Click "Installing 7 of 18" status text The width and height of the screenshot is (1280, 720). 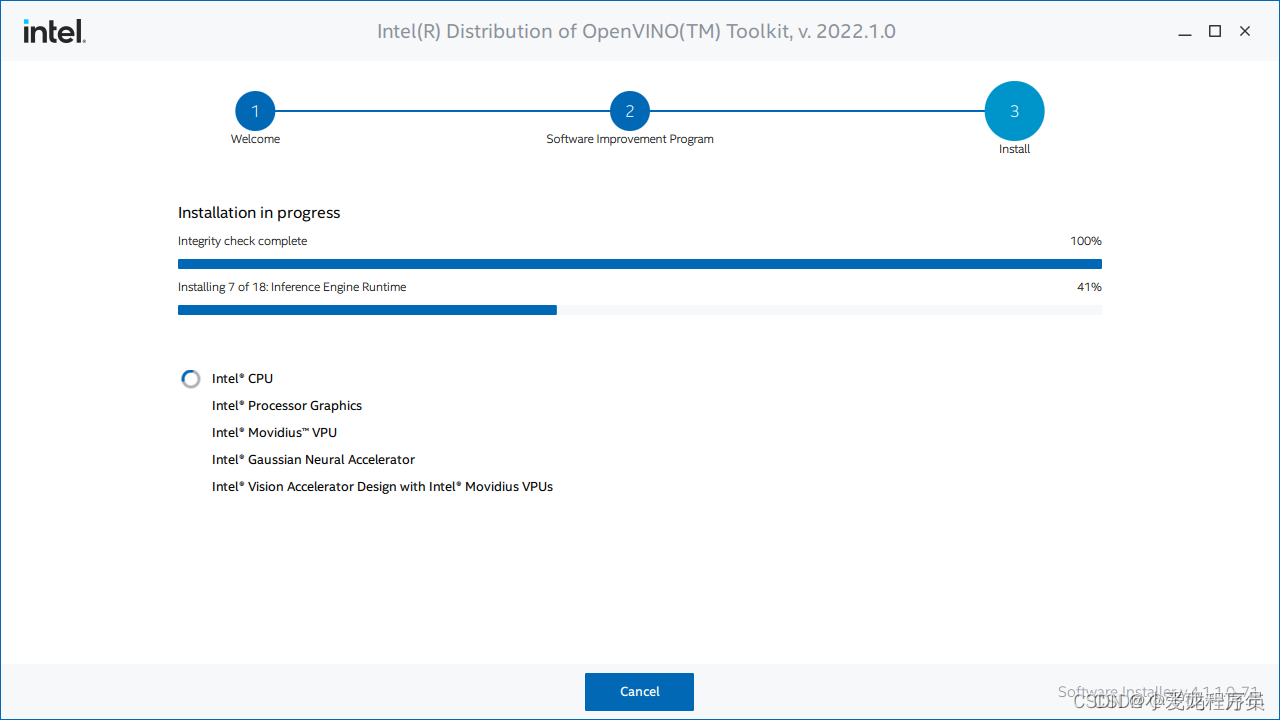pyautogui.click(x=292, y=287)
